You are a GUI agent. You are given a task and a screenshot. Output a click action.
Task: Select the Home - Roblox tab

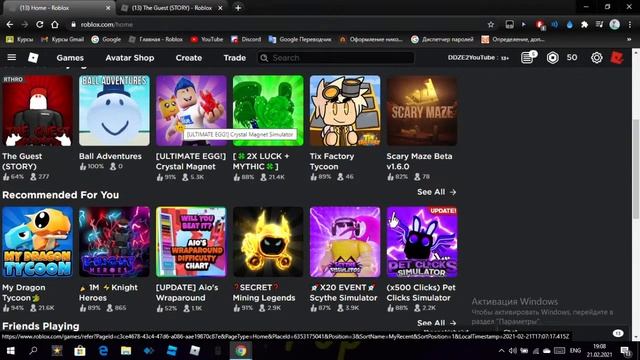[60, 8]
